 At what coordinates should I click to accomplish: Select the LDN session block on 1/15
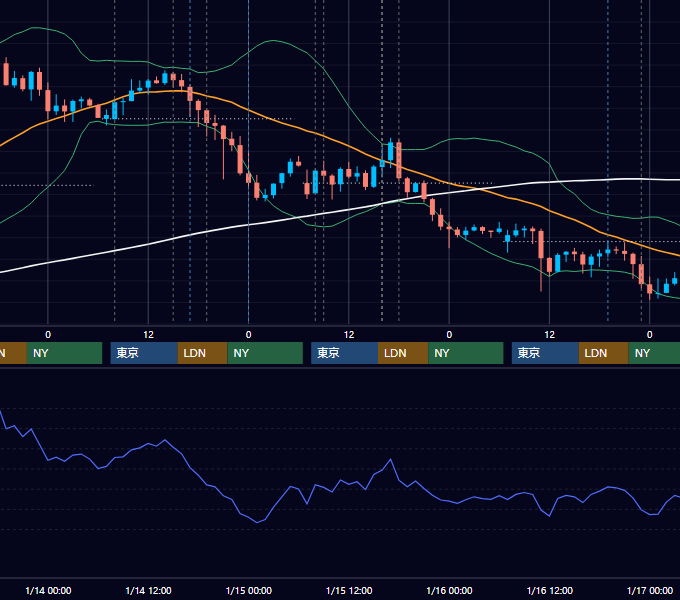coord(403,353)
